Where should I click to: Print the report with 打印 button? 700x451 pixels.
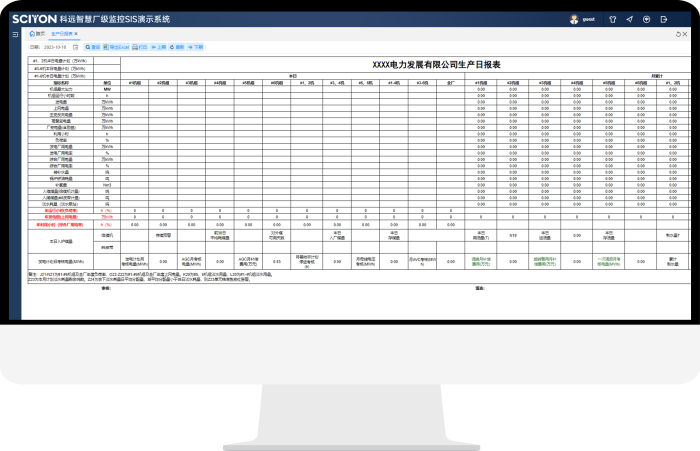tap(141, 47)
